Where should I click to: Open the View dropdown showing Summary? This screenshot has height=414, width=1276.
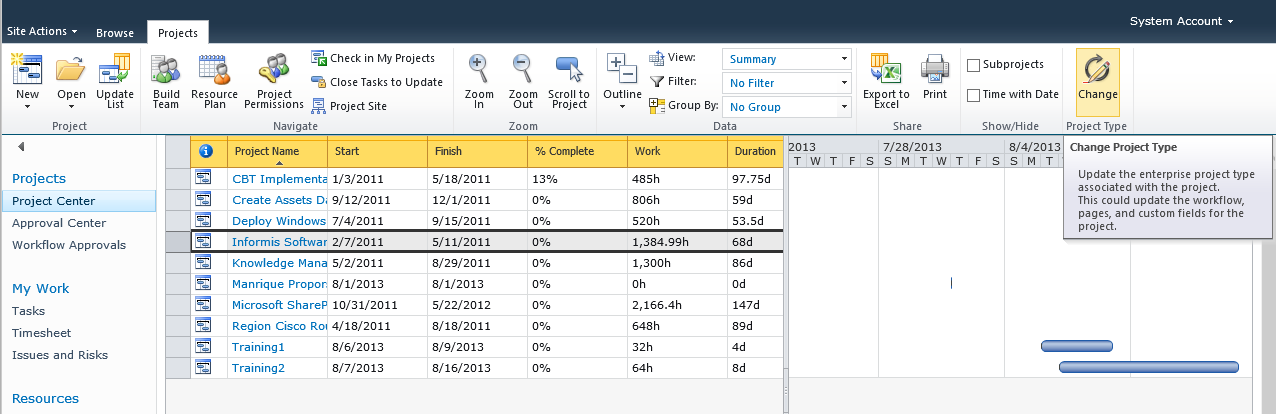(x=786, y=59)
